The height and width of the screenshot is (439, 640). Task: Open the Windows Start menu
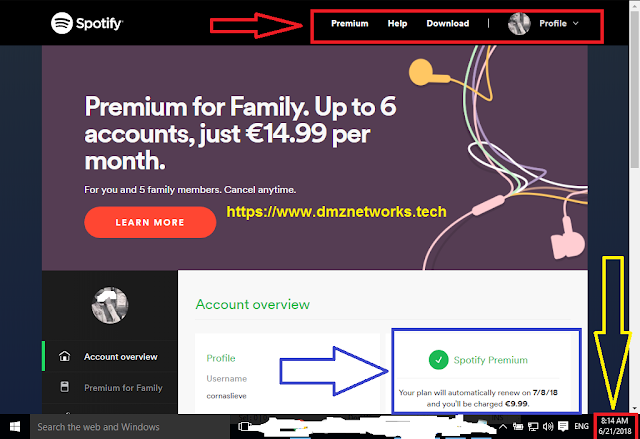pos(15,427)
